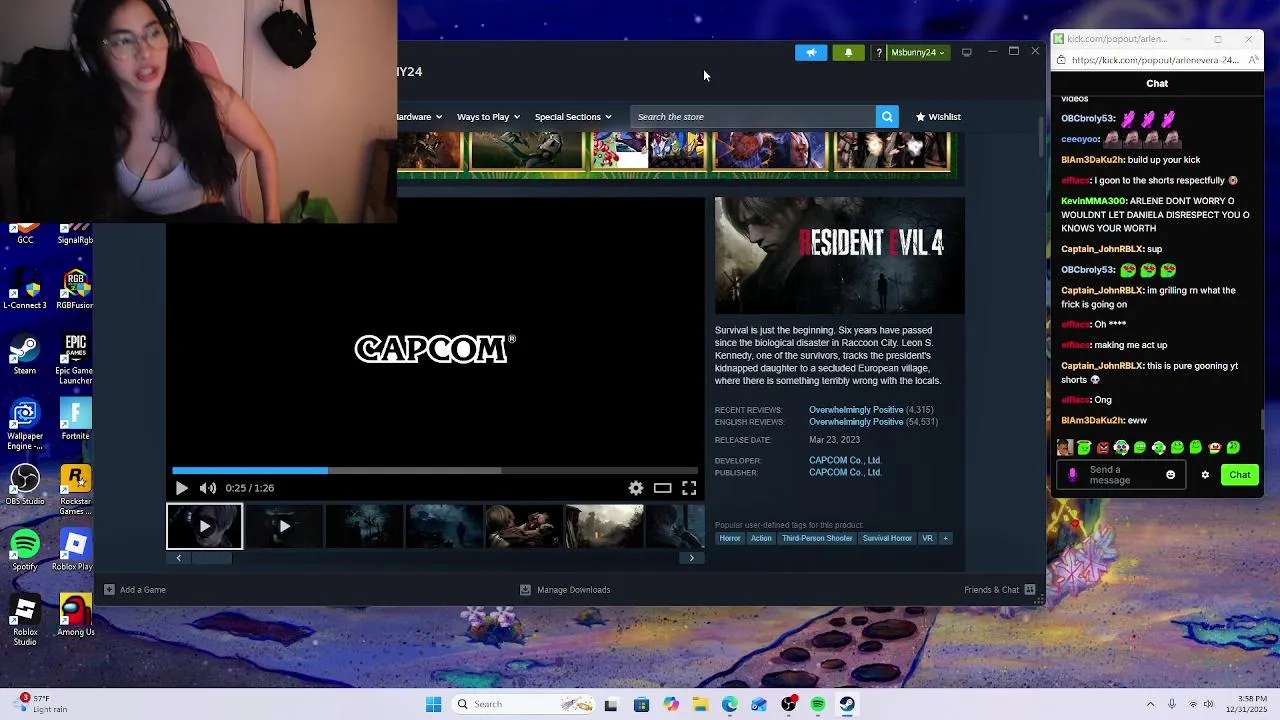This screenshot has width=1280, height=720.
Task: Open Manage Downloads in Steam
Action: click(565, 590)
